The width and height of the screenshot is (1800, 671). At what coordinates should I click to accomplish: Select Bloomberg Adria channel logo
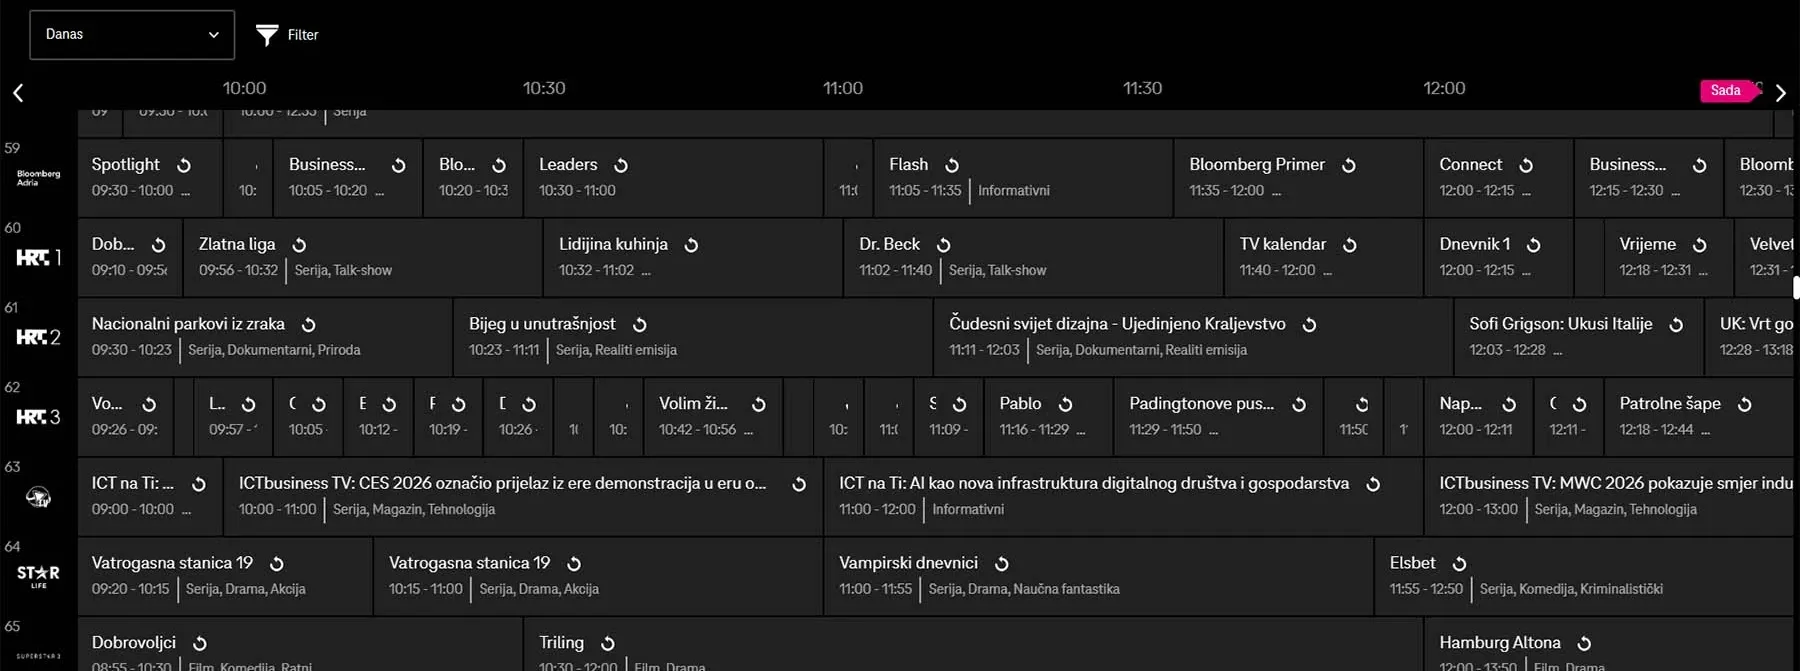38,178
